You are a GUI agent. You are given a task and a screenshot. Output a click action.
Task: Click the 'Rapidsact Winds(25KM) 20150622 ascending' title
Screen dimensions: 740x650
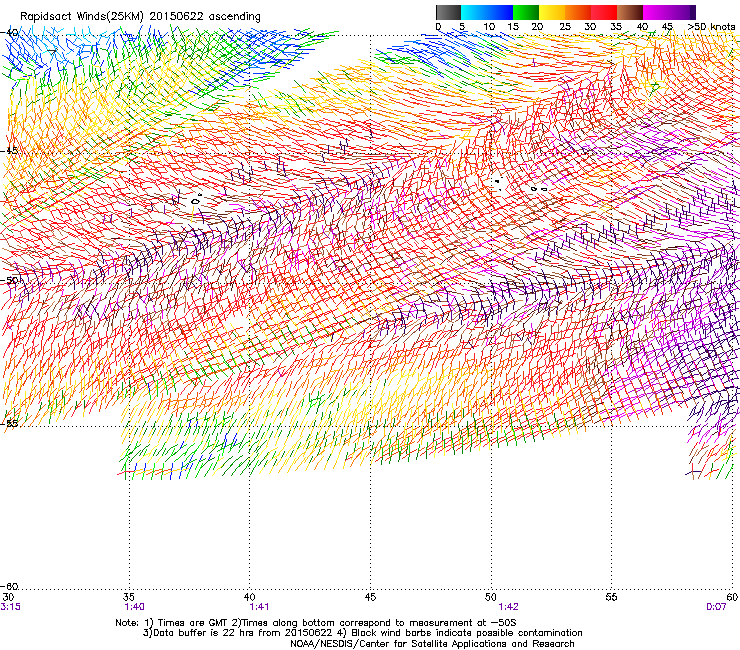[x=140, y=17]
